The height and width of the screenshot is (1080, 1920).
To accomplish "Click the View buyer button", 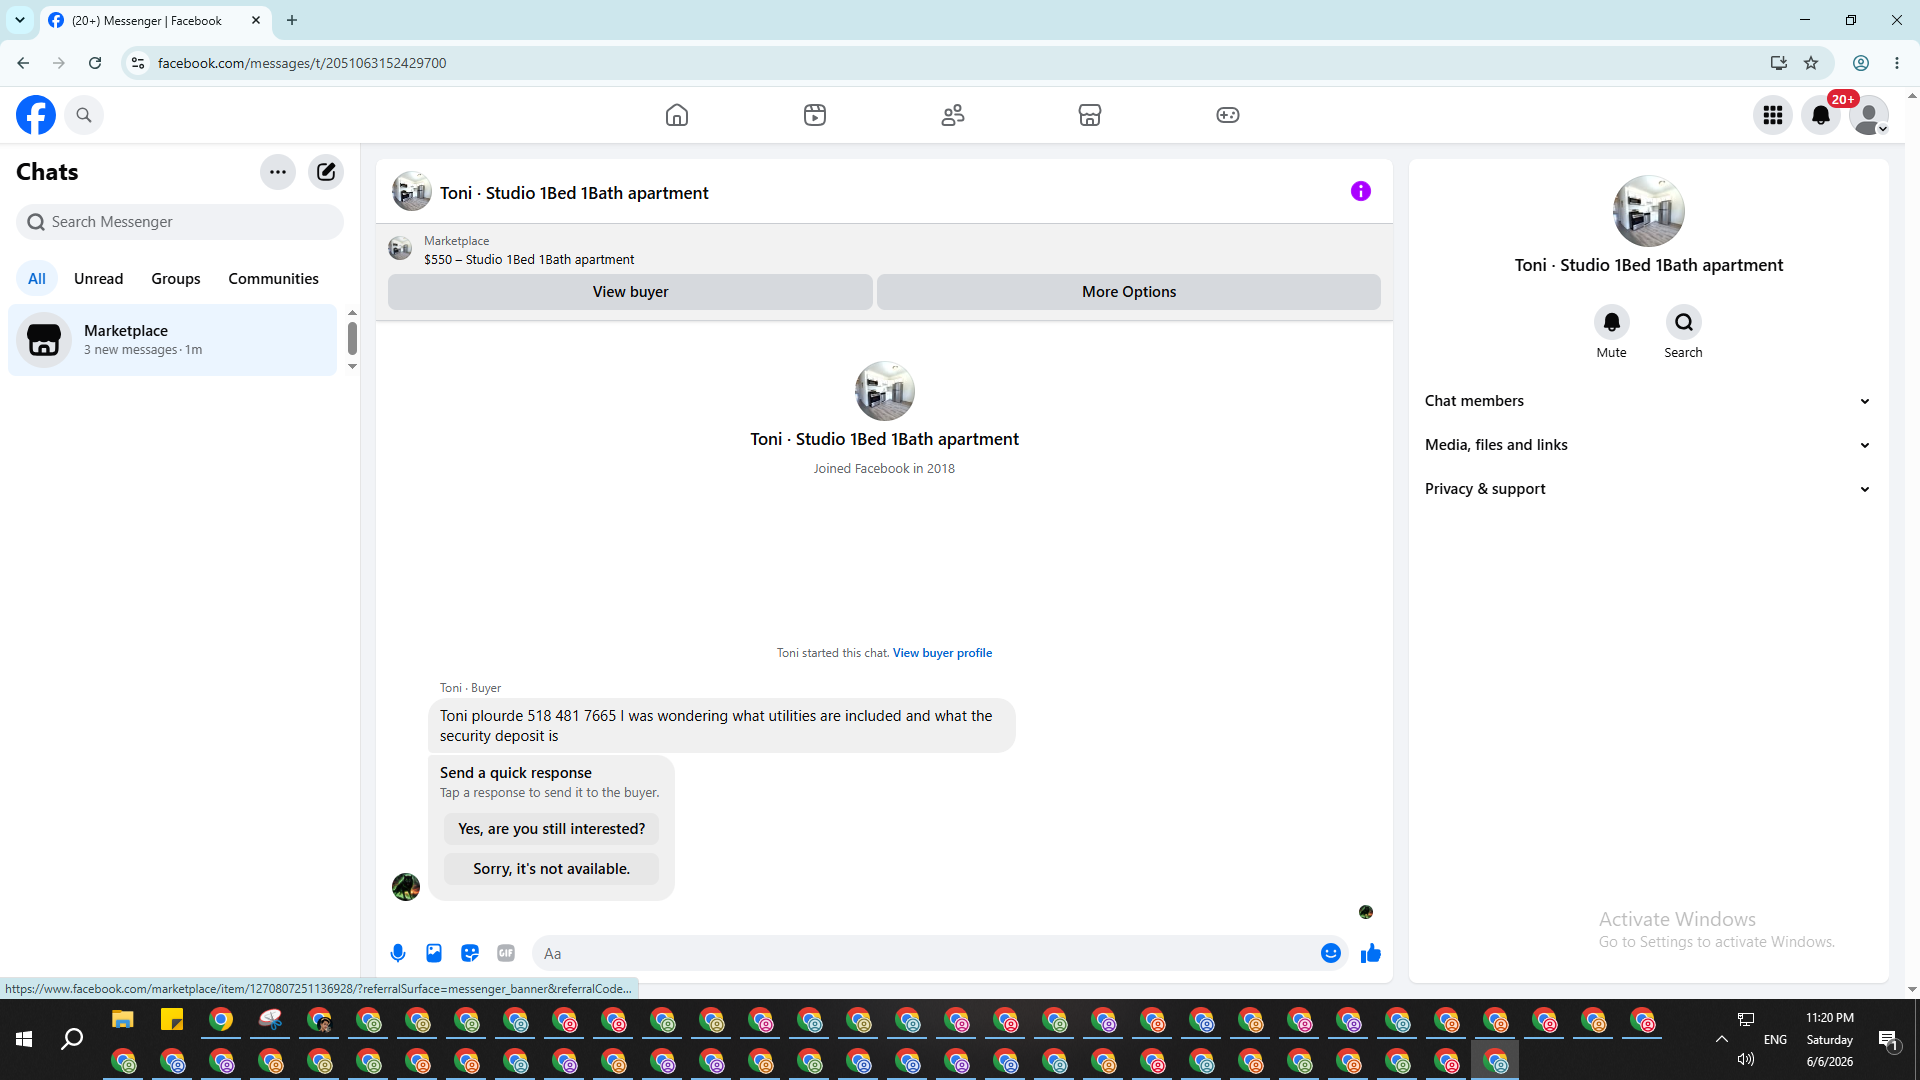I will (x=630, y=292).
